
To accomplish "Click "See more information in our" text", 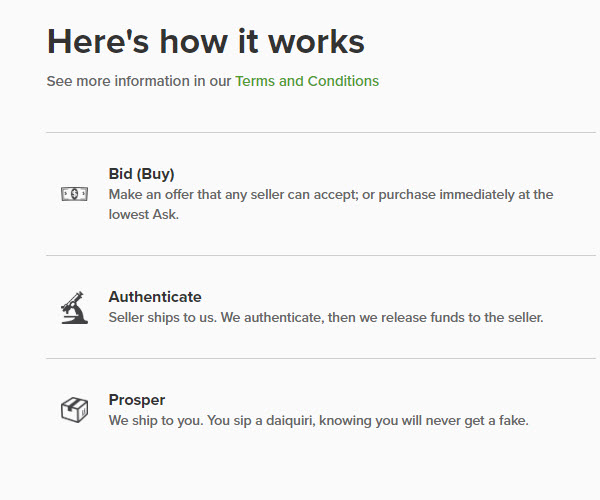I will tap(139, 81).
